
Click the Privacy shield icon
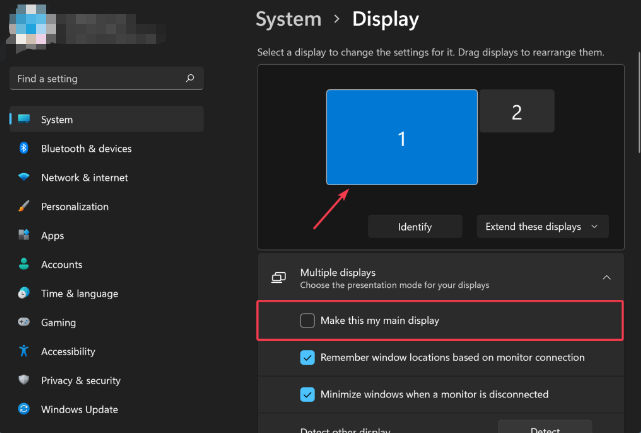pyautogui.click(x=24, y=380)
